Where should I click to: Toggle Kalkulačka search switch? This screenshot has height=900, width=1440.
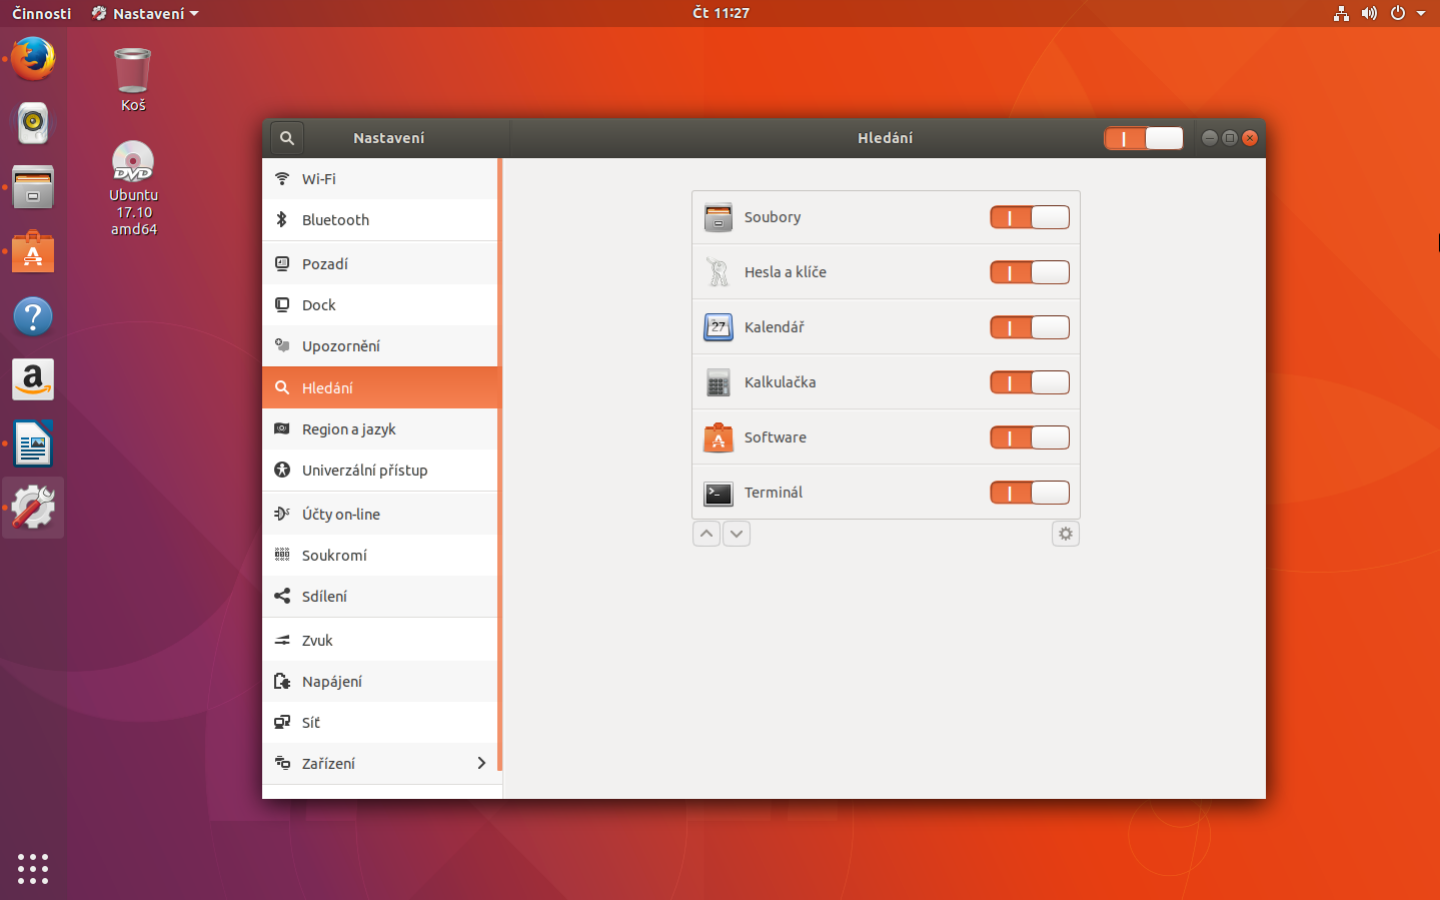coord(1029,382)
